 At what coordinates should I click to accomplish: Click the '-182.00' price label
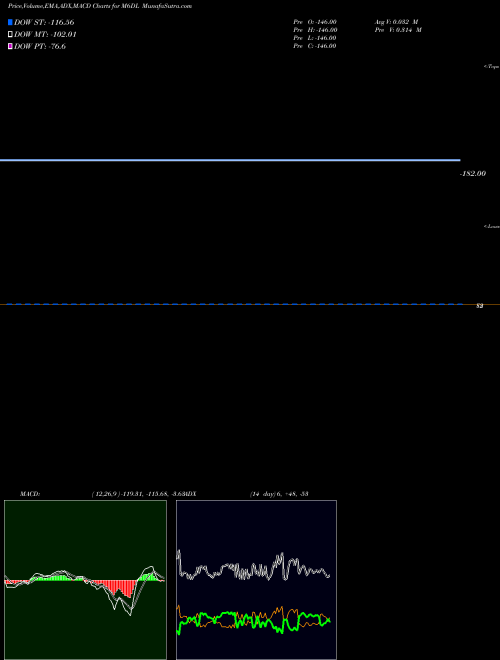[x=473, y=173]
